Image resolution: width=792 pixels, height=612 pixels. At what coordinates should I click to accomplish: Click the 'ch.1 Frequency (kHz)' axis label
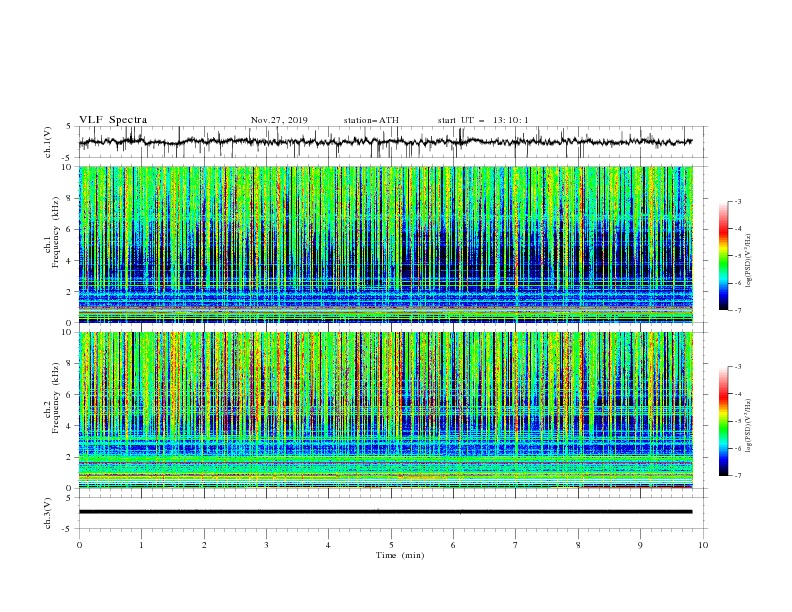pyautogui.click(x=52, y=232)
